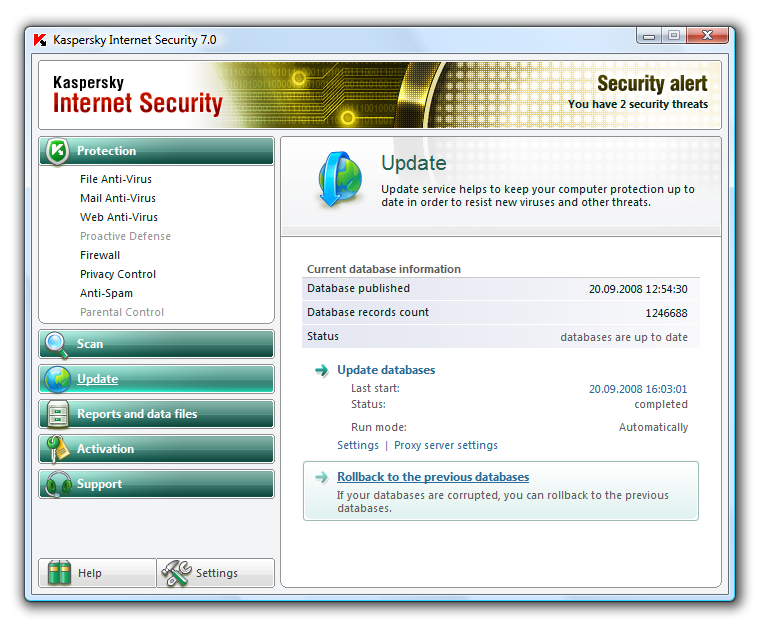Click green arrow beside Update databases

[x=321, y=370]
